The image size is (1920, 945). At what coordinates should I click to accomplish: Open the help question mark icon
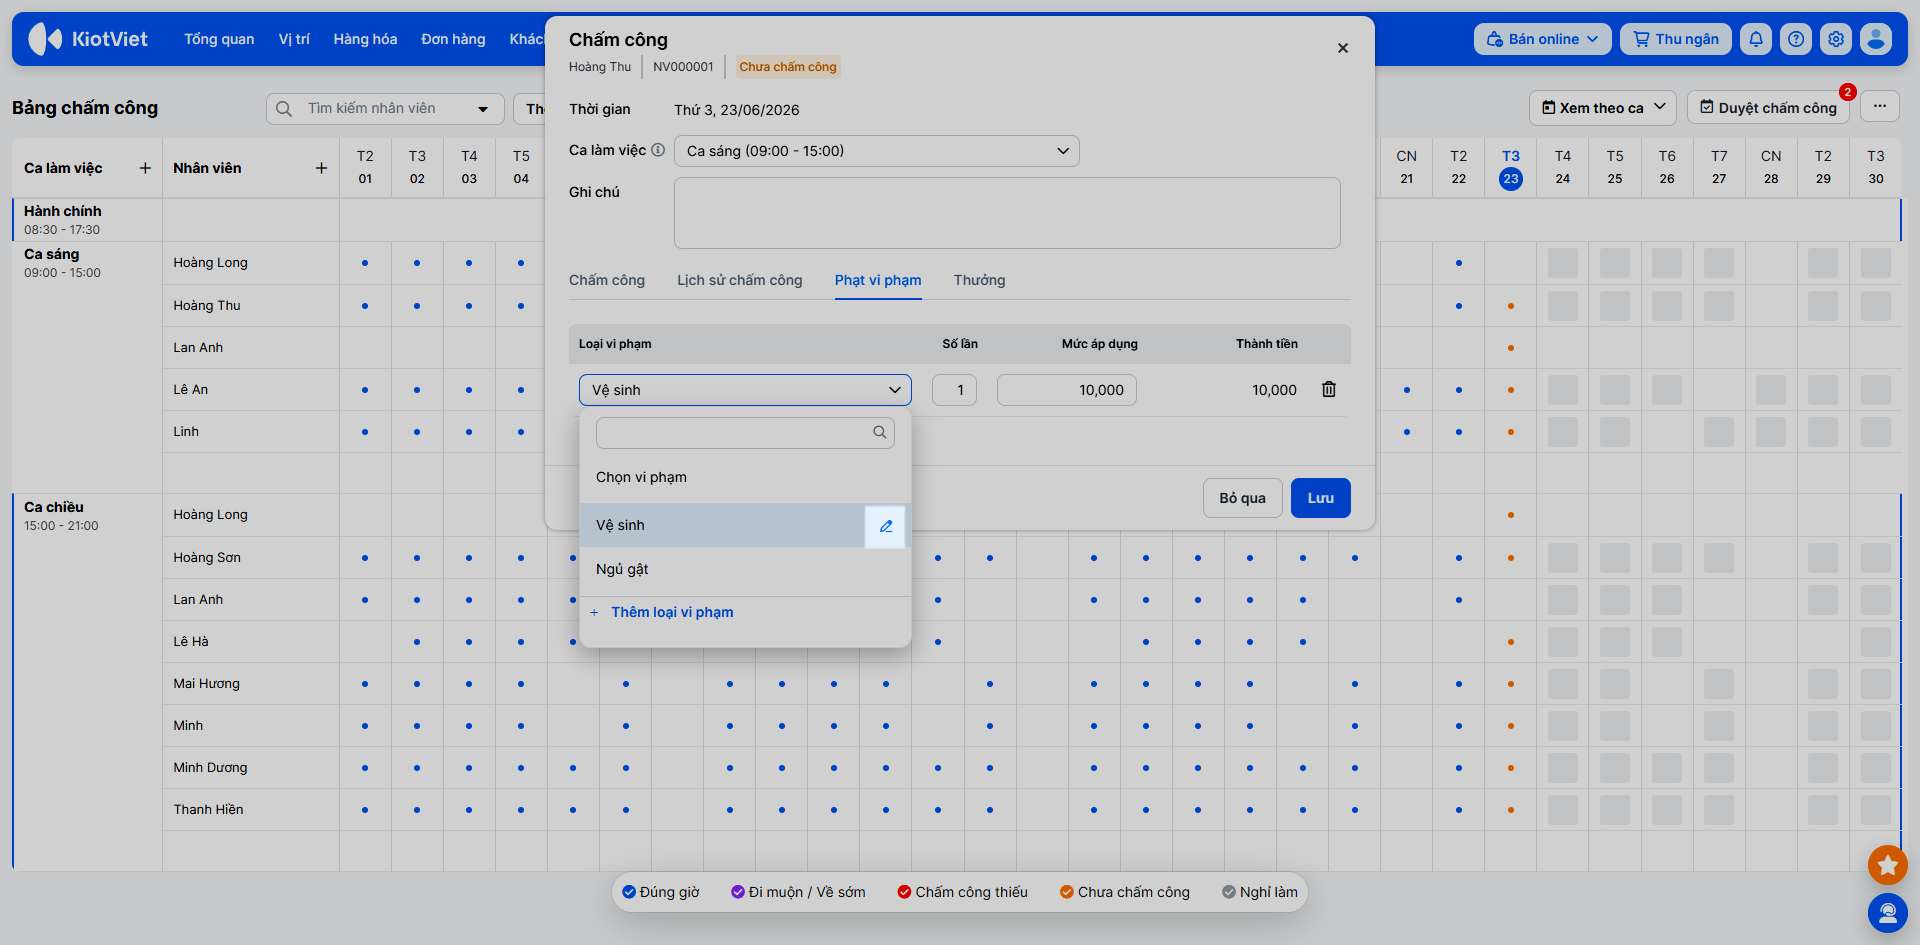tap(1796, 39)
